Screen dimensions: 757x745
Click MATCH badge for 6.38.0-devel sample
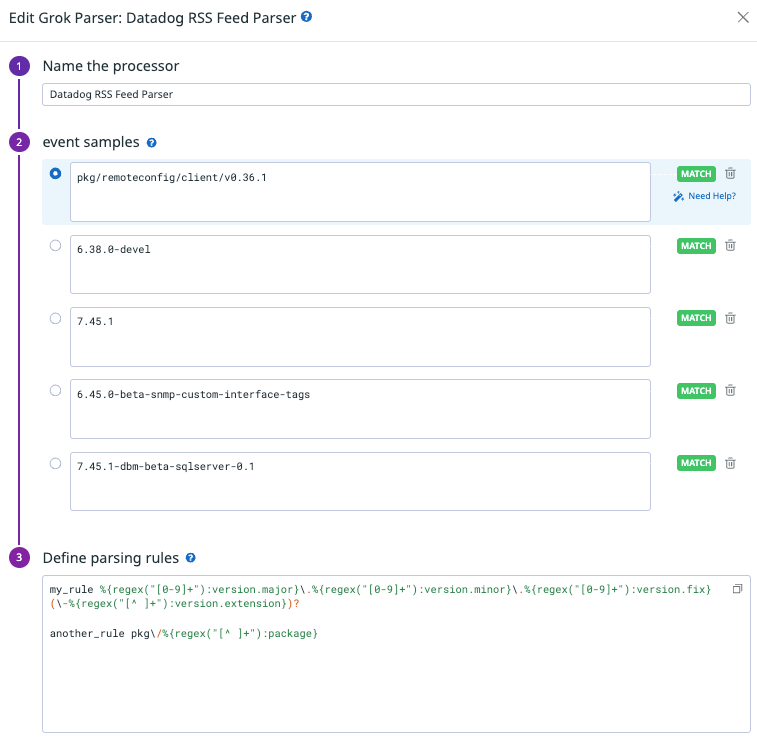point(696,246)
